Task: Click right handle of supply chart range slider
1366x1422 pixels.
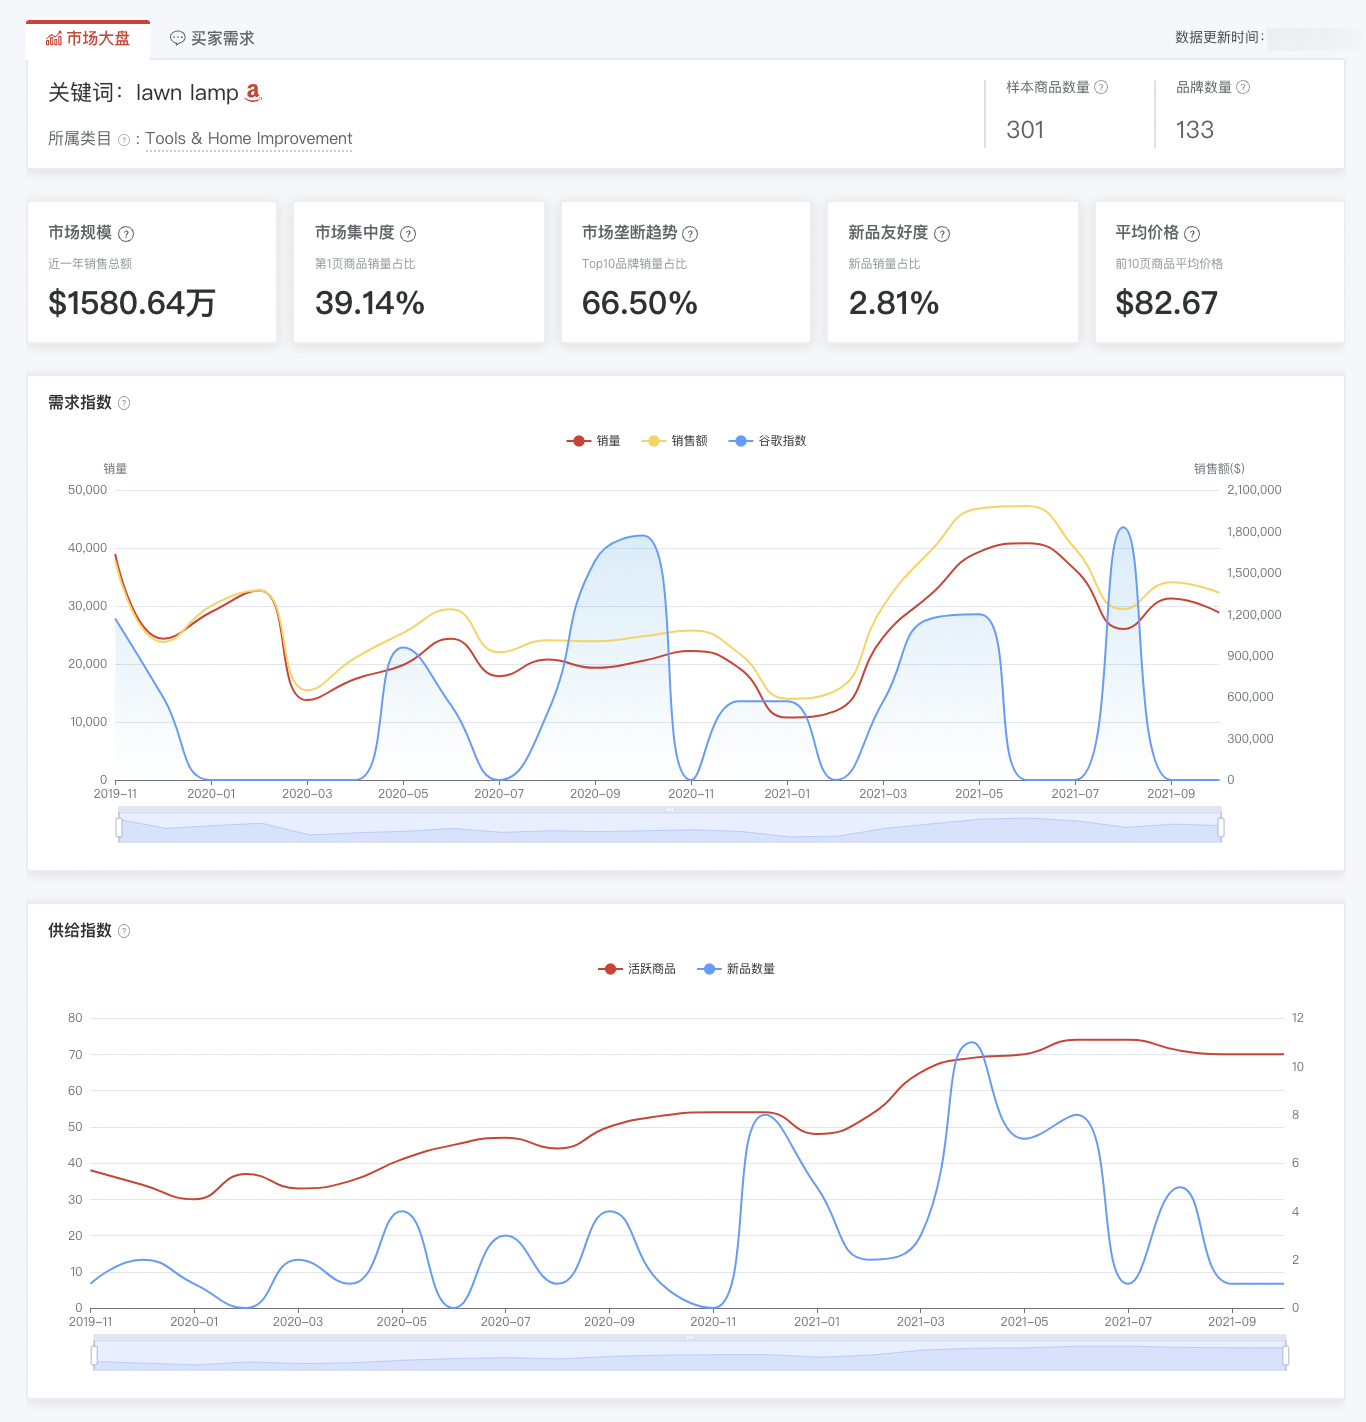Action: pos(1285,1355)
